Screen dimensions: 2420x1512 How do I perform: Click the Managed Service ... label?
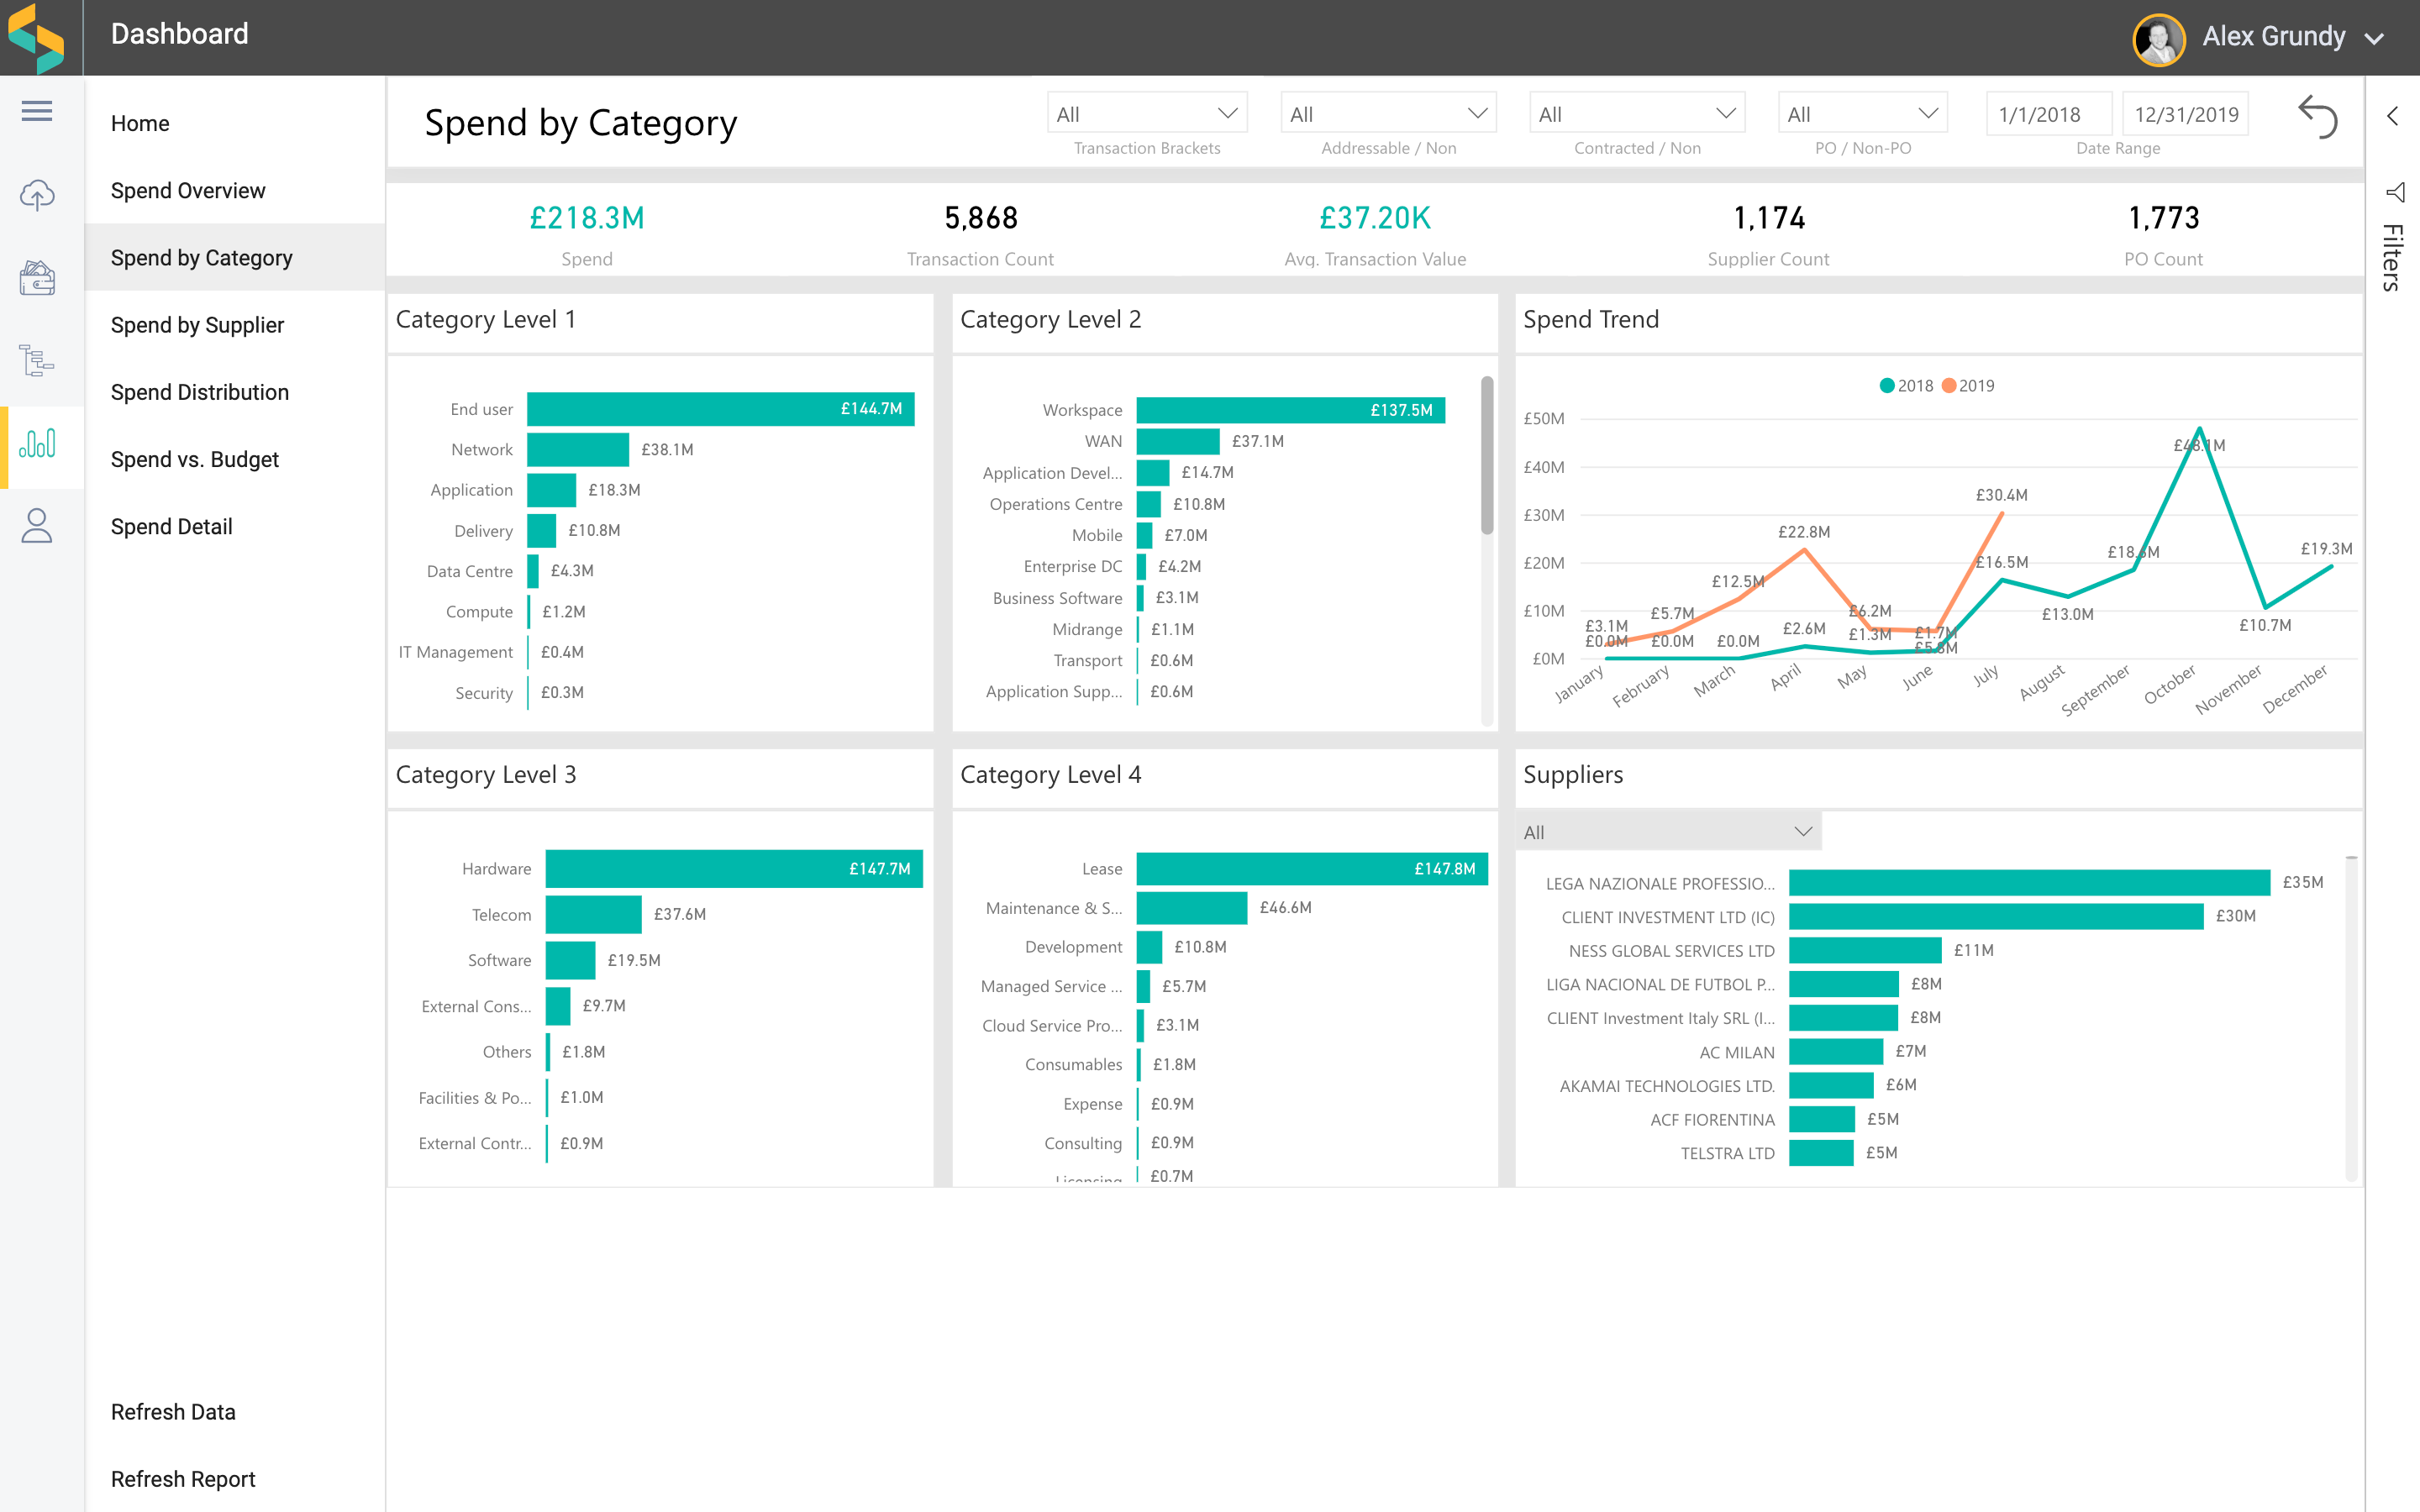(x=1051, y=986)
